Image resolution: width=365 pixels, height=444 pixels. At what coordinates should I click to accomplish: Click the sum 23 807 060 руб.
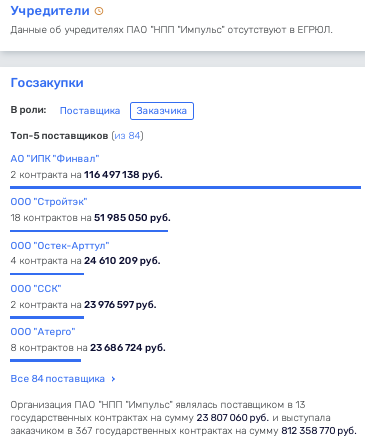(x=233, y=418)
